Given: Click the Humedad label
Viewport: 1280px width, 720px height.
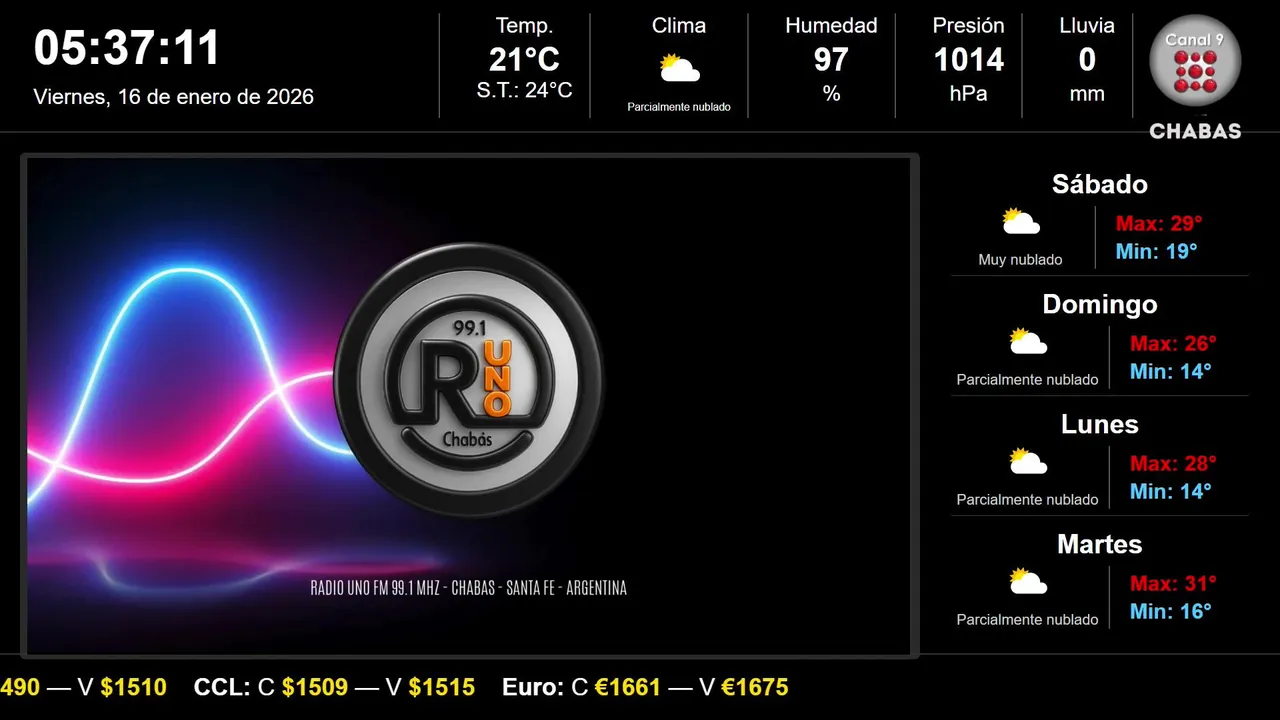Looking at the screenshot, I should point(831,26).
